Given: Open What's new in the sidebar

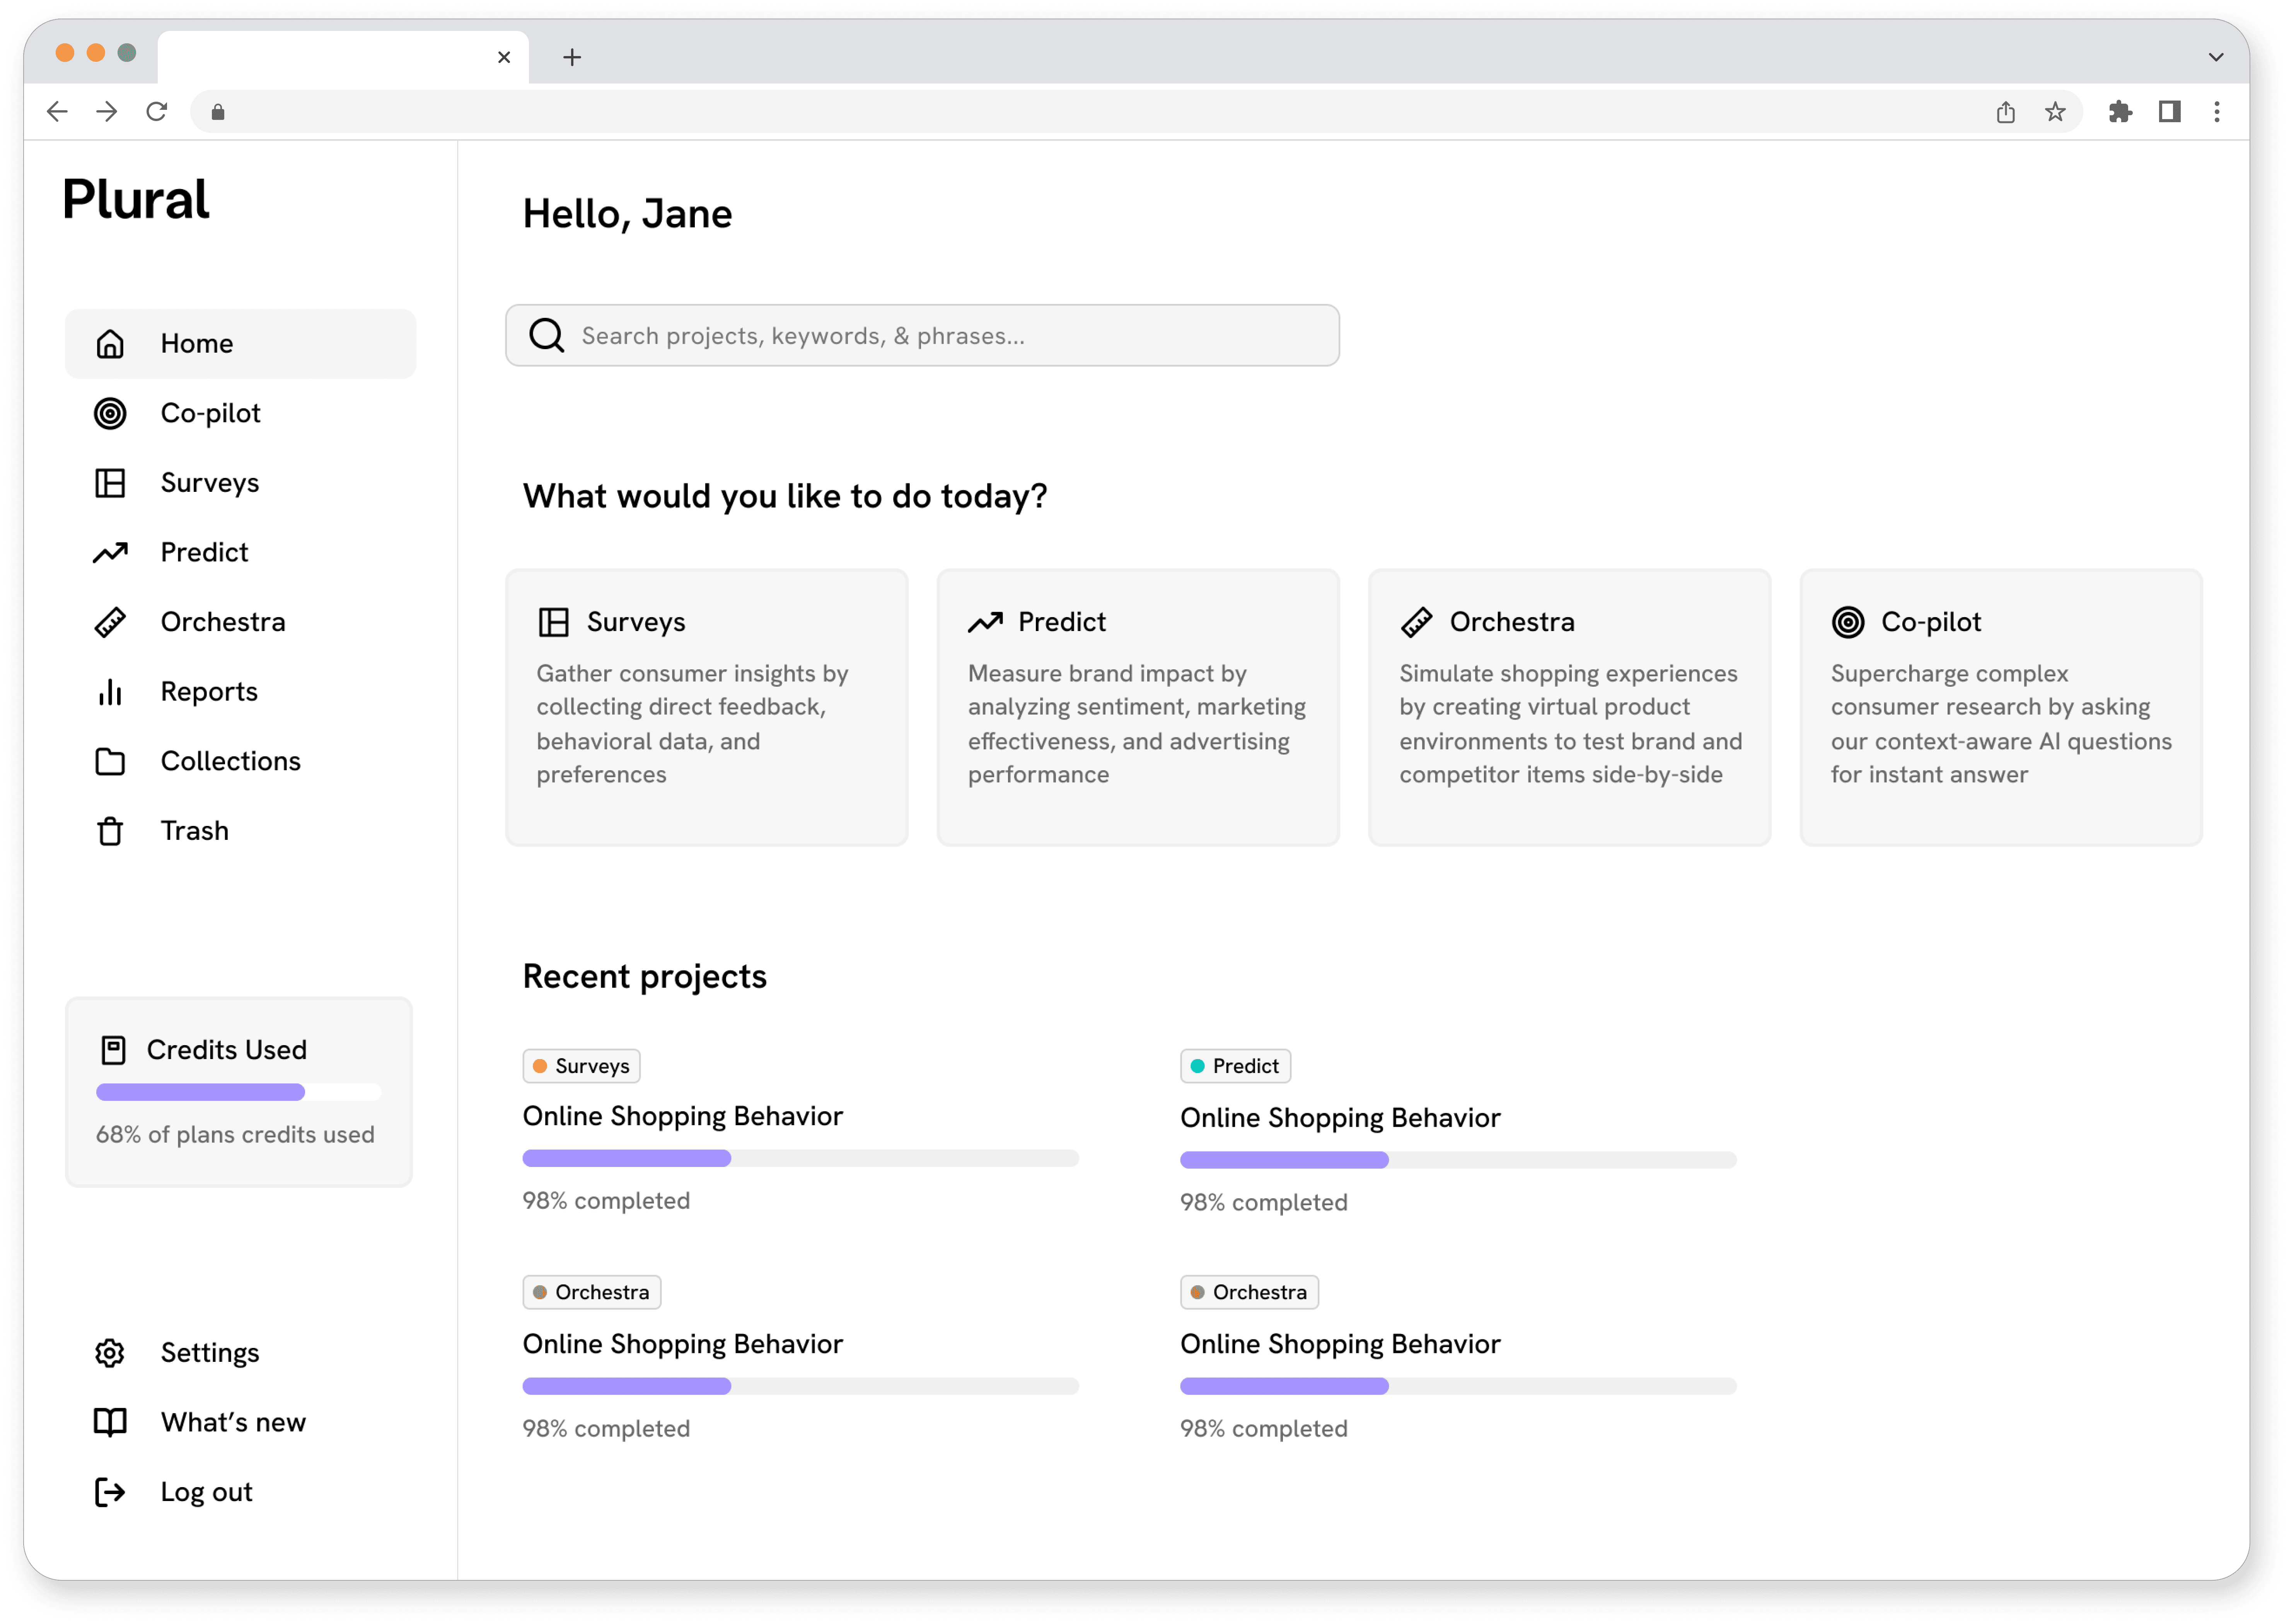Looking at the screenshot, I should point(240,1422).
